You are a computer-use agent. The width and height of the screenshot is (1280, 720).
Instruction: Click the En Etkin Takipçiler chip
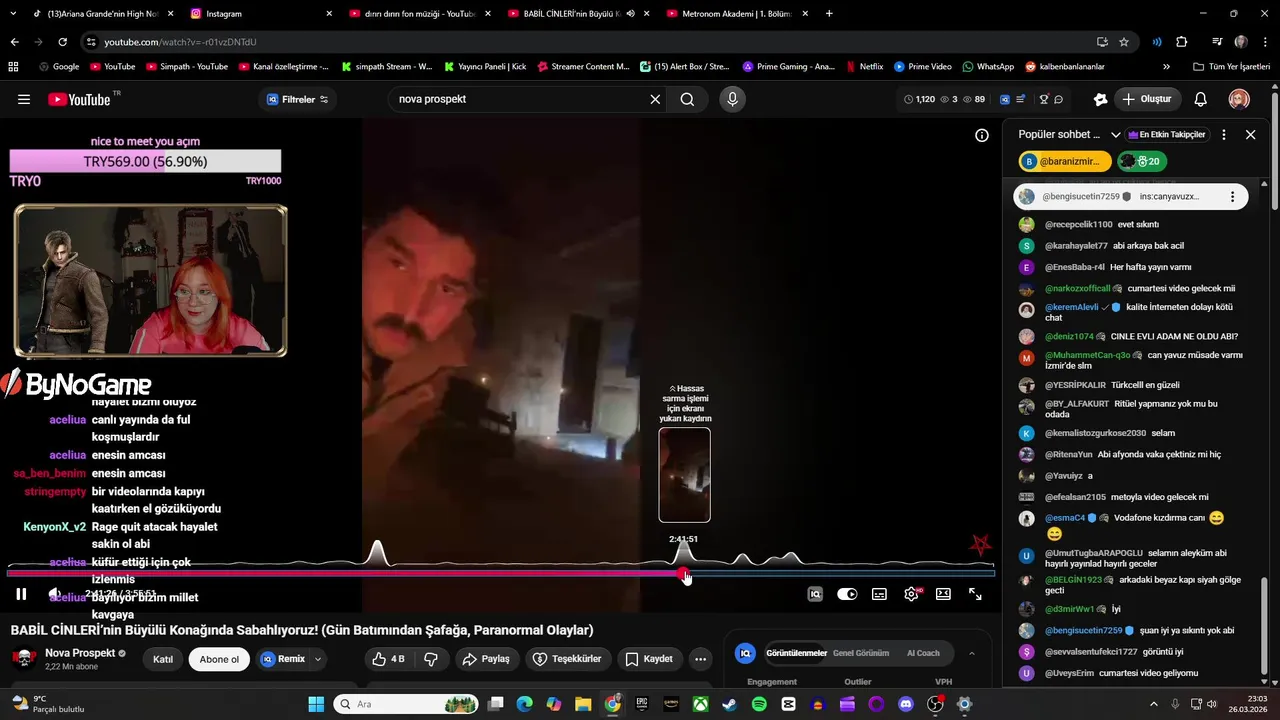[1167, 134]
